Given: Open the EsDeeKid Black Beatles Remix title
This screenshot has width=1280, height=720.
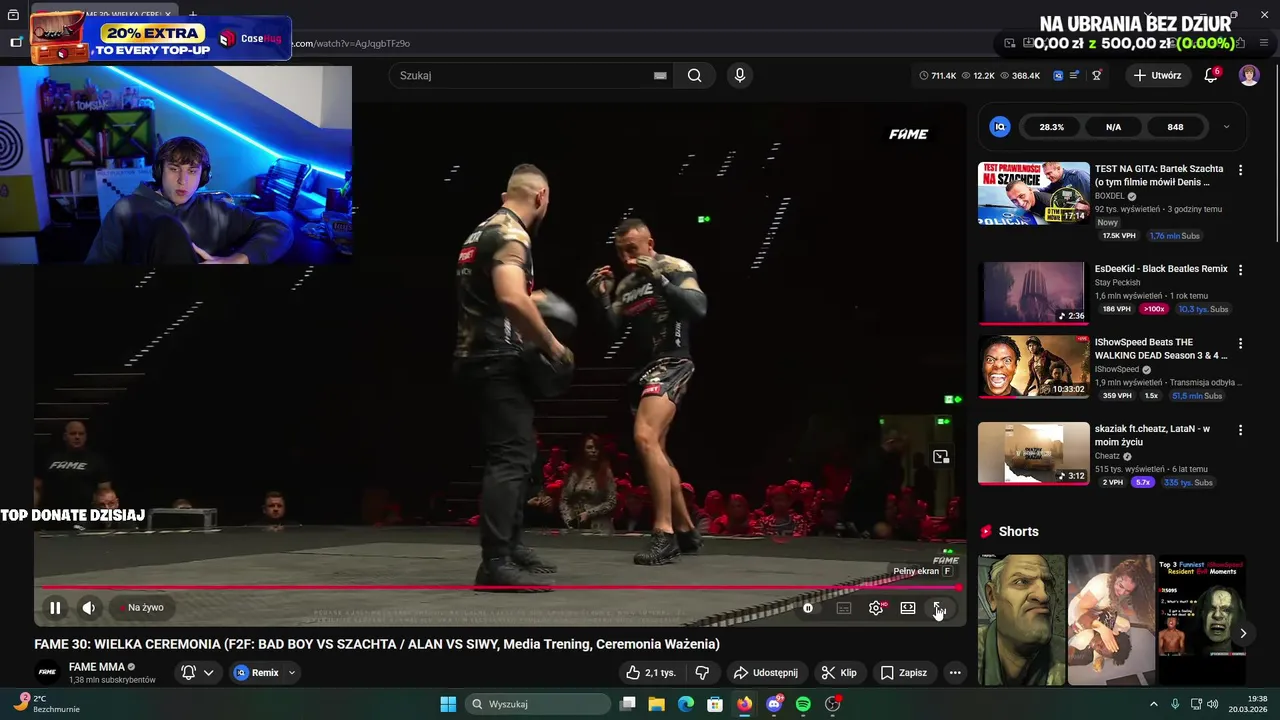Looking at the screenshot, I should (1161, 269).
